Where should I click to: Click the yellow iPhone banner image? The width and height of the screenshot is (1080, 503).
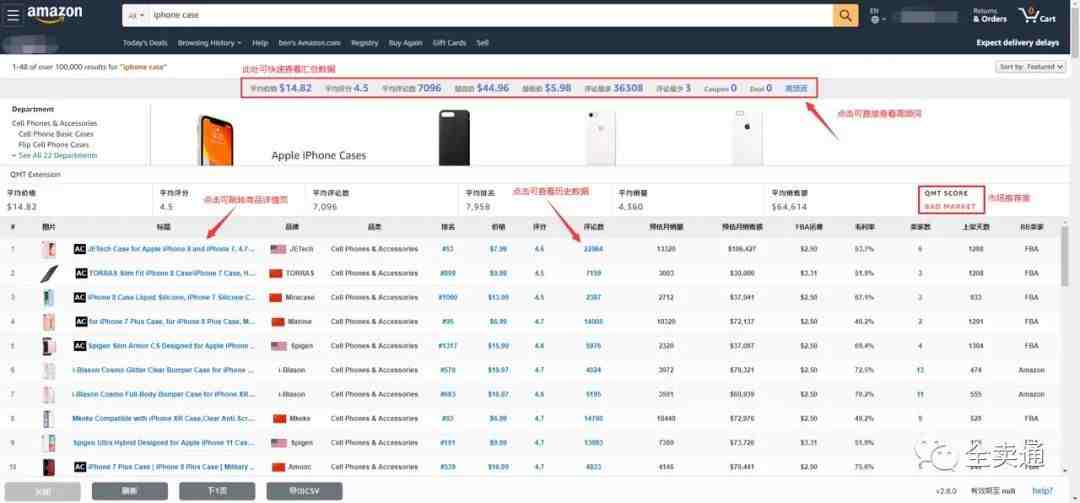[216, 140]
